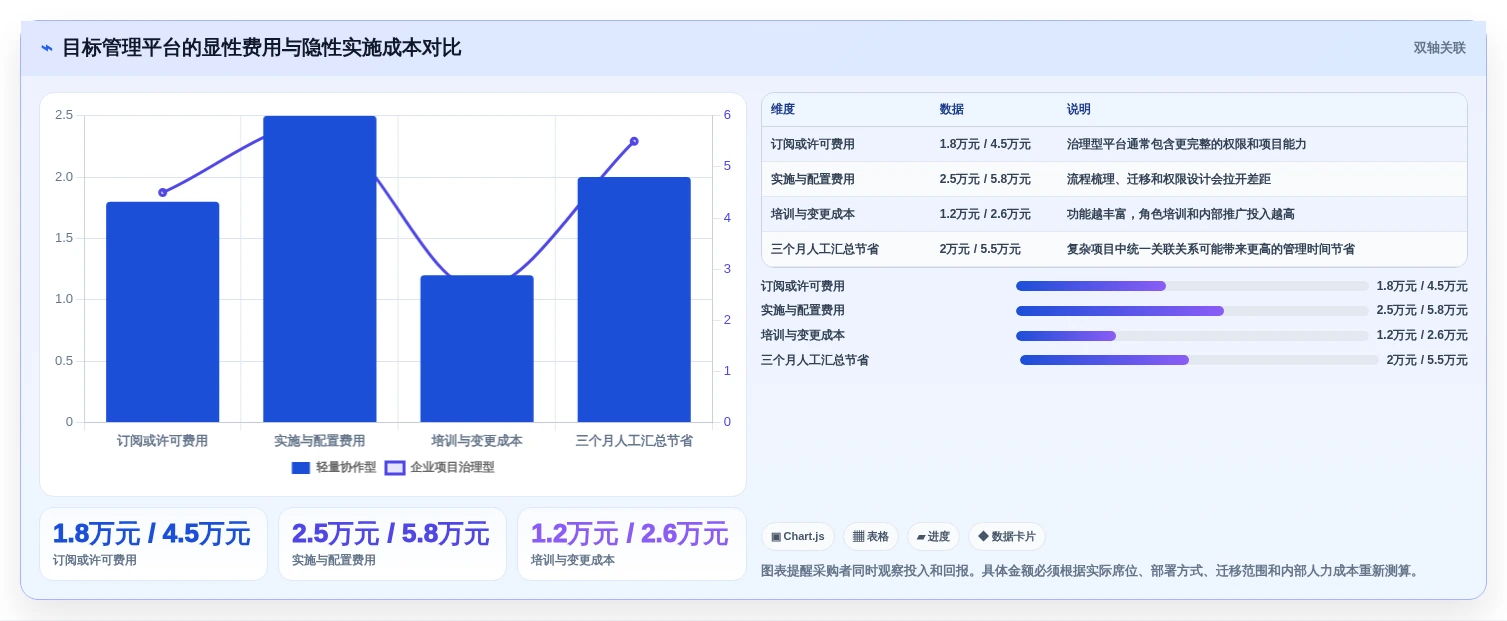This screenshot has width=1507, height=621.
Task: Click the footnote text starting 图表提醒采购者
Action: pyautogui.click(x=1090, y=571)
